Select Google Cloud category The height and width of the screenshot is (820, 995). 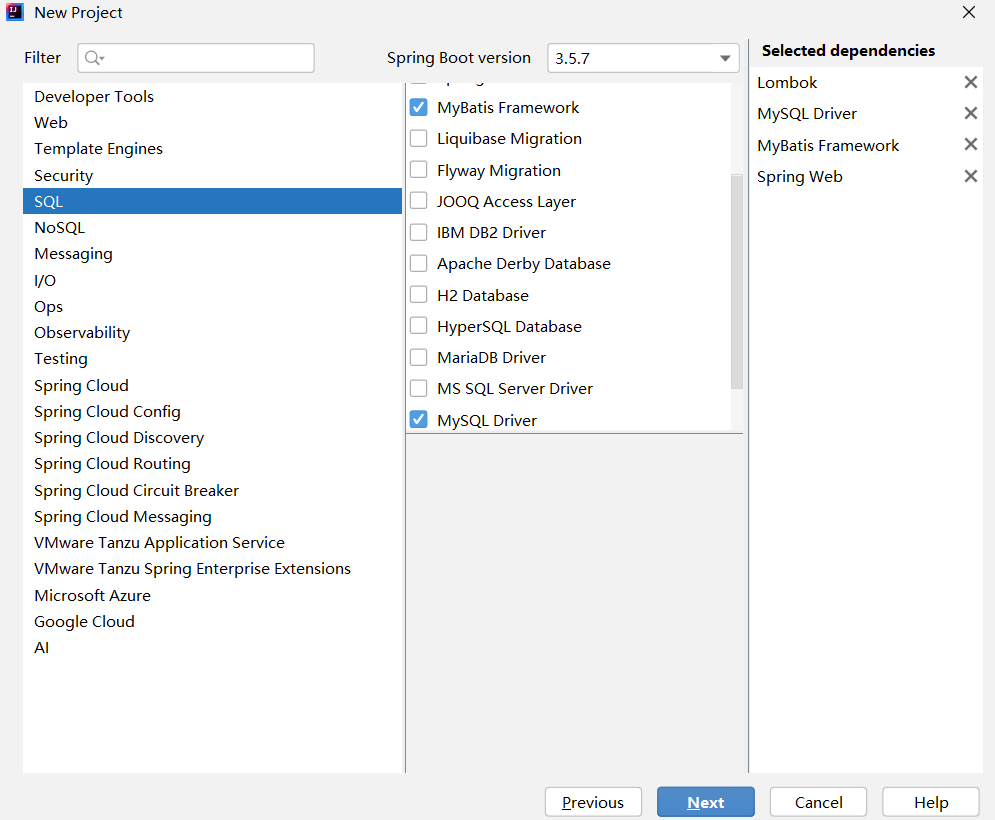click(212, 621)
